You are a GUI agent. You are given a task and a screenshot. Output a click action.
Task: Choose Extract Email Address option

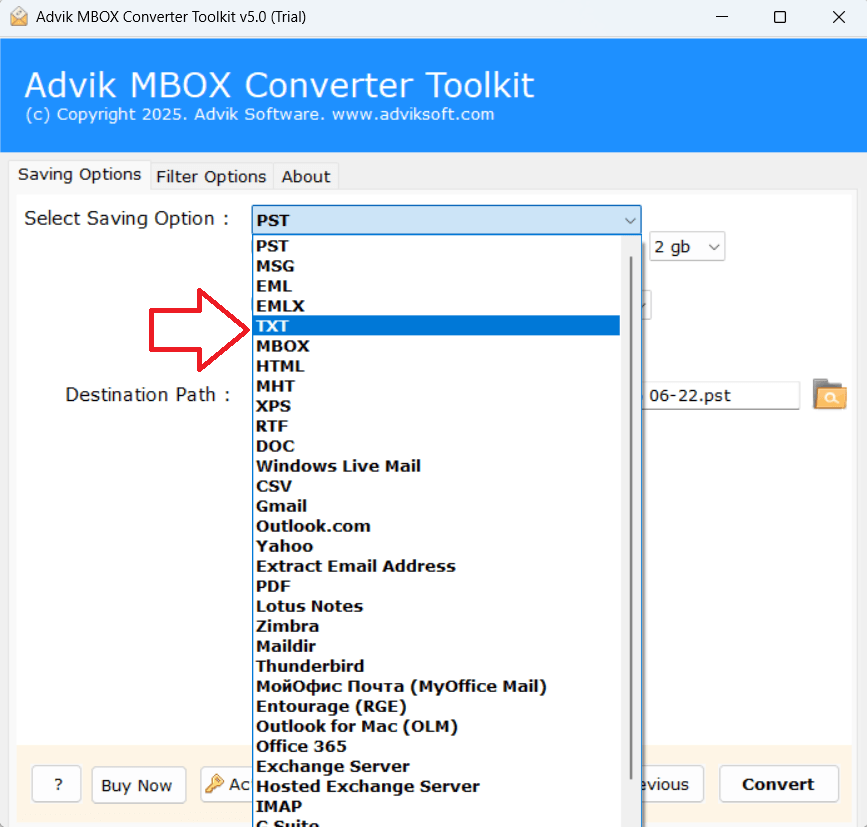pyautogui.click(x=436, y=566)
